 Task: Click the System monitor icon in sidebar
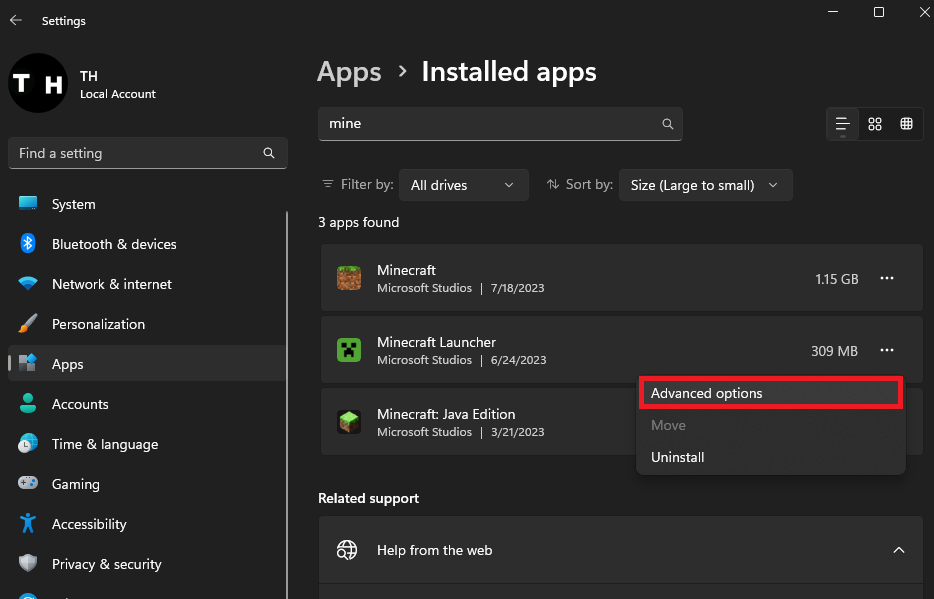28,204
